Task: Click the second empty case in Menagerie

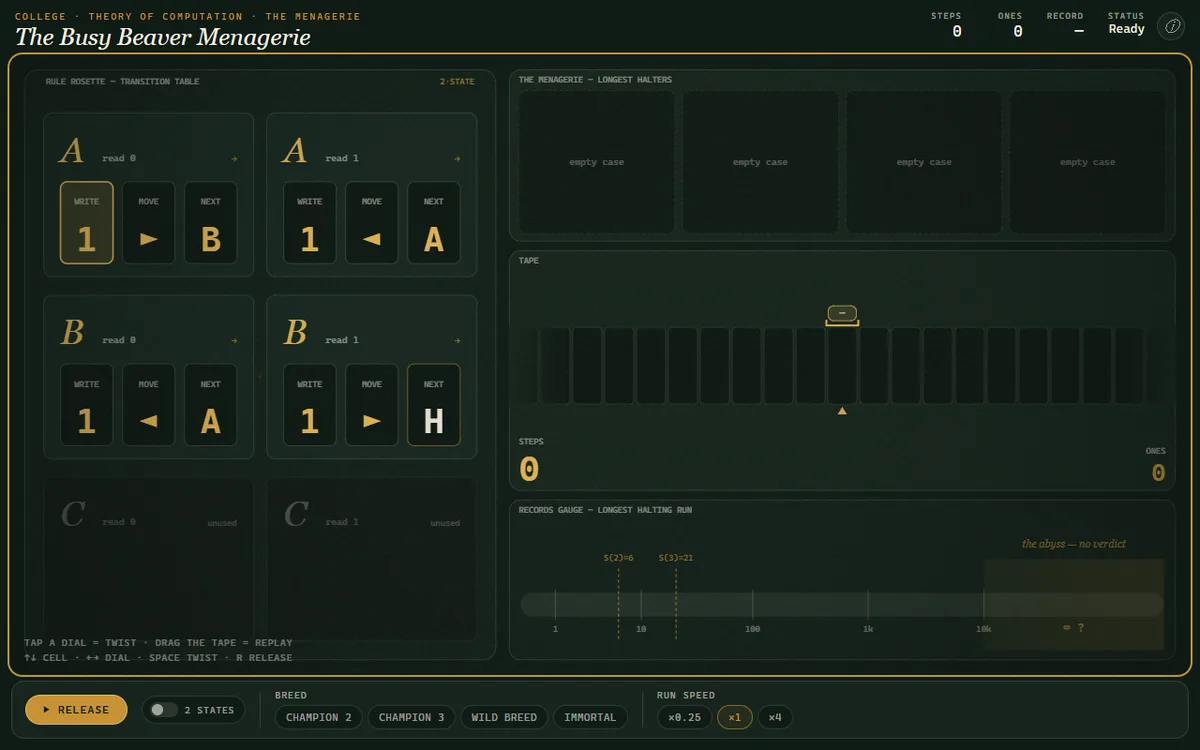Action: (760, 162)
